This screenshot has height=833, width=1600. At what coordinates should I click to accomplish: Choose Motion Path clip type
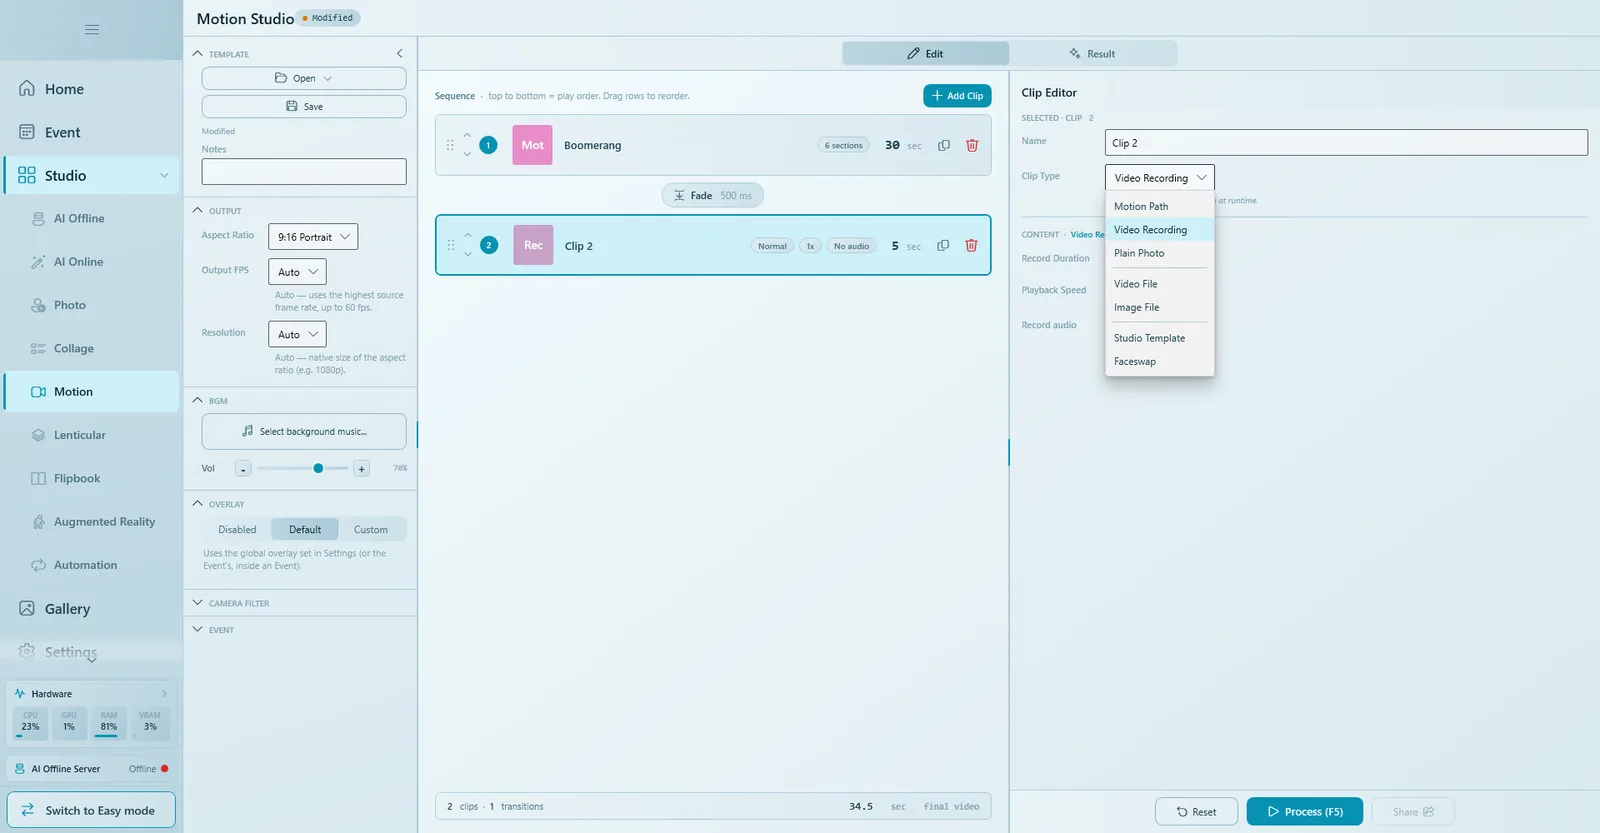(1159, 206)
